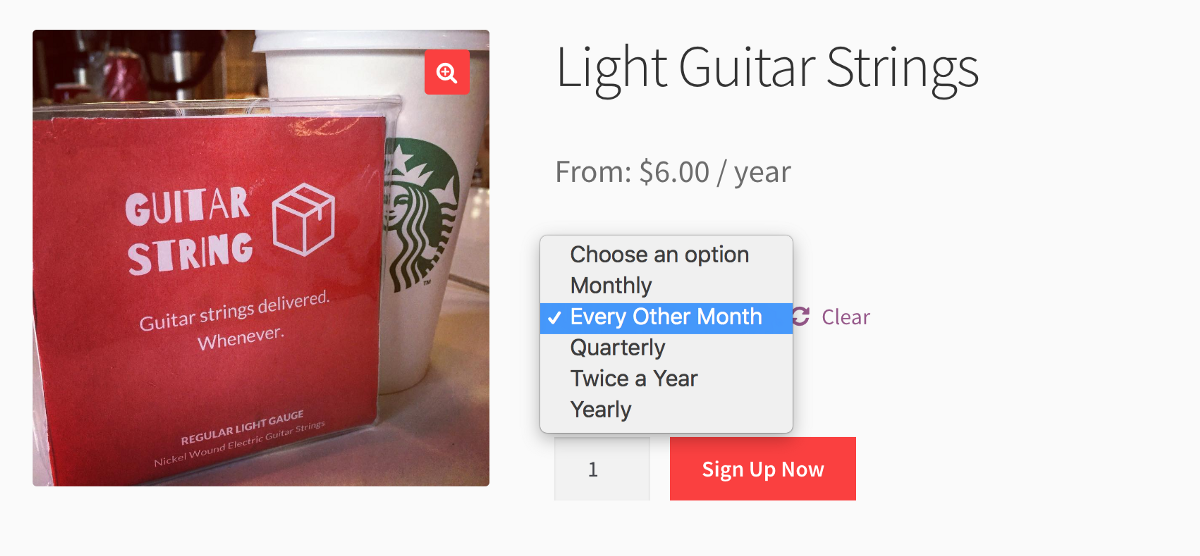Choose the Yearly subscription option
The image size is (1200, 556).
600,410
